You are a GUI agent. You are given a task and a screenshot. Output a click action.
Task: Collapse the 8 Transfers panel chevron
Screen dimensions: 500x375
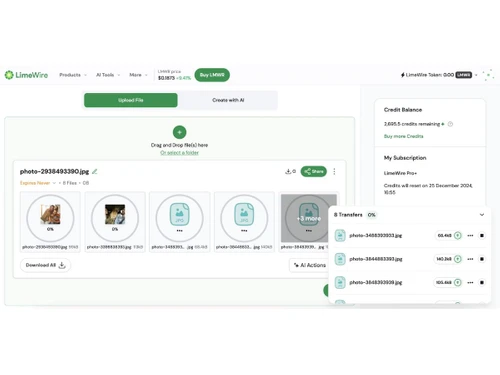click(x=482, y=215)
